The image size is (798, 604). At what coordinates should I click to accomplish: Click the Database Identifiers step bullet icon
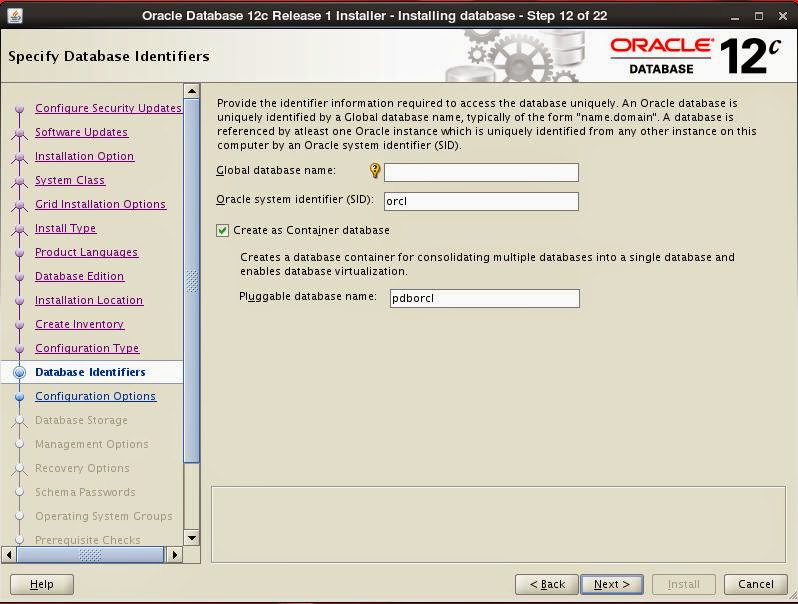19,372
